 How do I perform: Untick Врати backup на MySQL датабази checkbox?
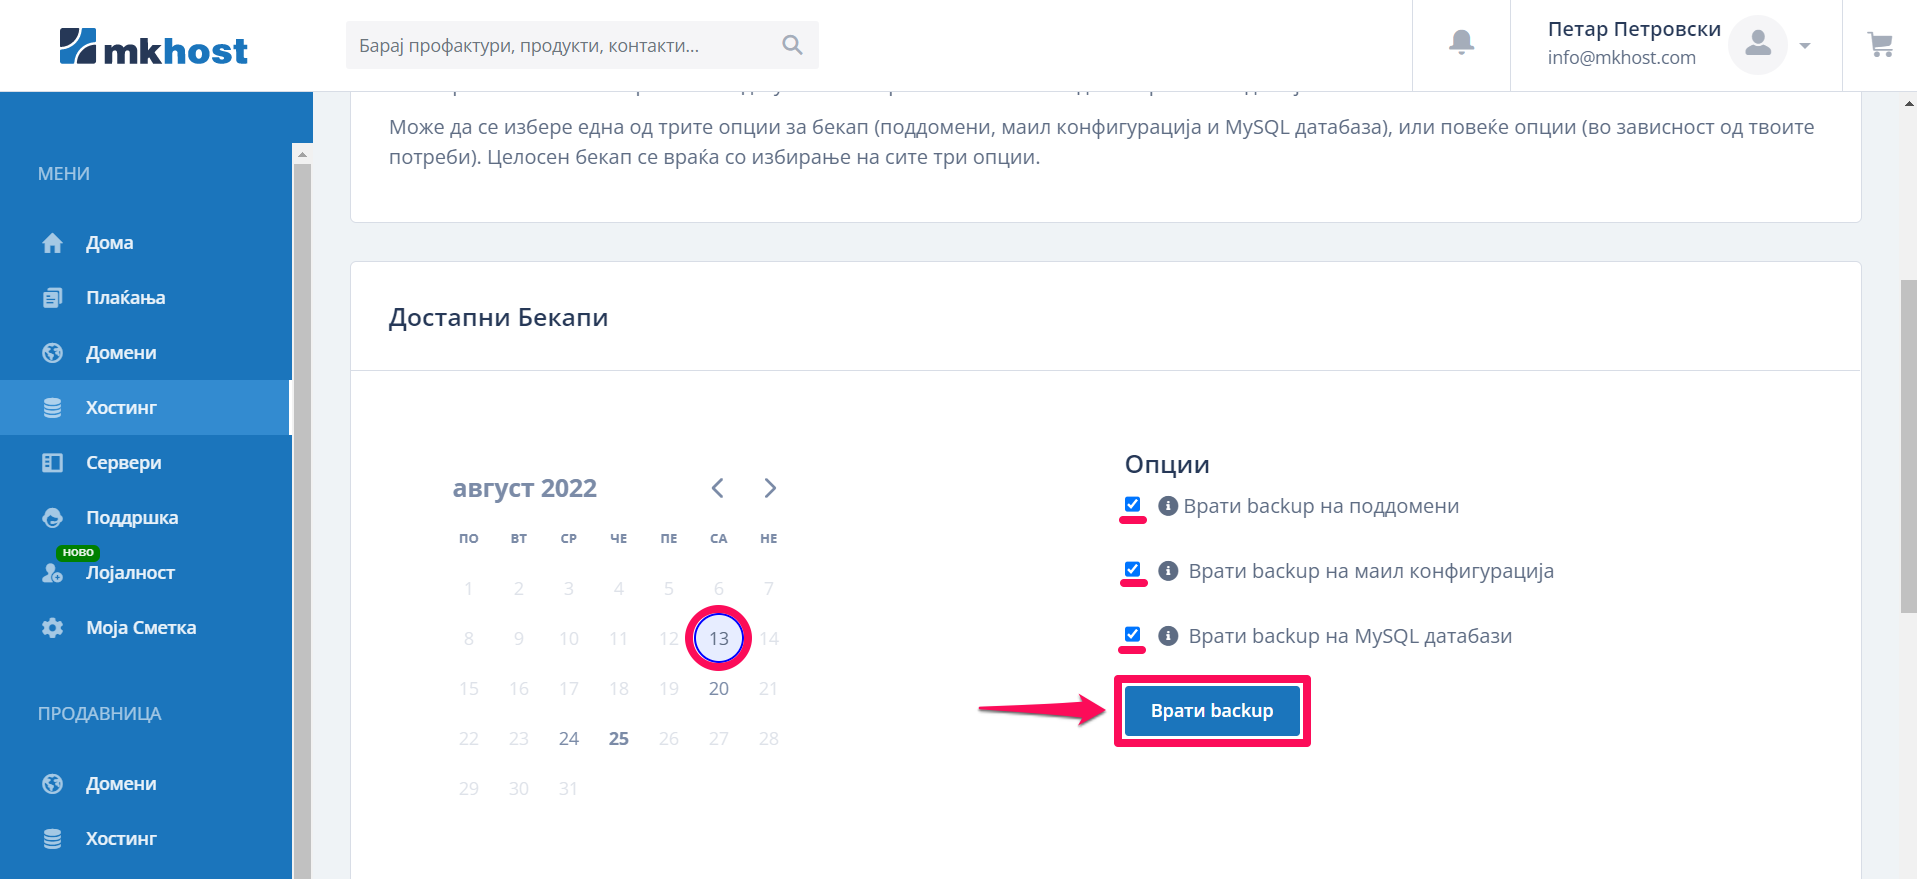pyautogui.click(x=1132, y=634)
